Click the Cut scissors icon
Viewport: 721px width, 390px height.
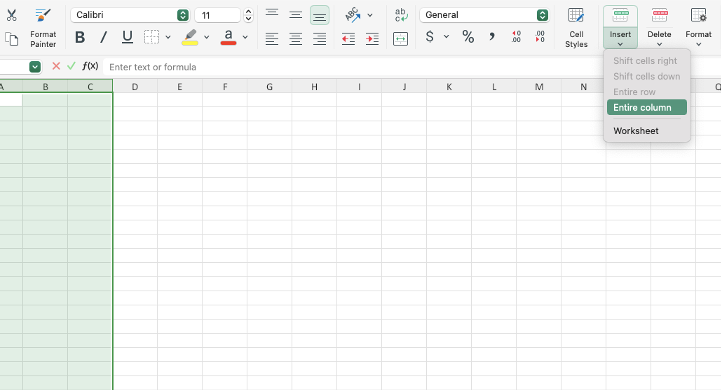[11, 15]
